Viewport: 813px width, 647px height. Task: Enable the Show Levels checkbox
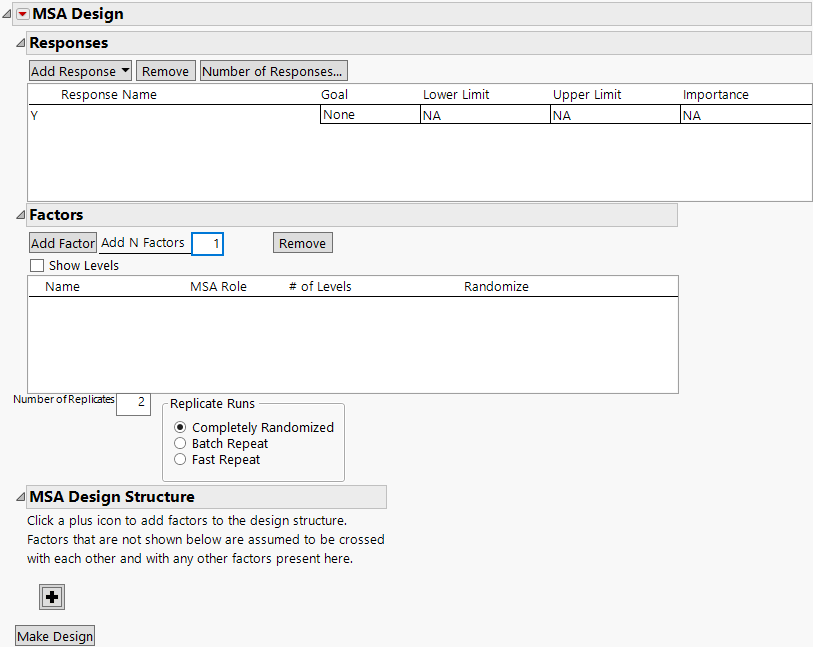point(37,266)
